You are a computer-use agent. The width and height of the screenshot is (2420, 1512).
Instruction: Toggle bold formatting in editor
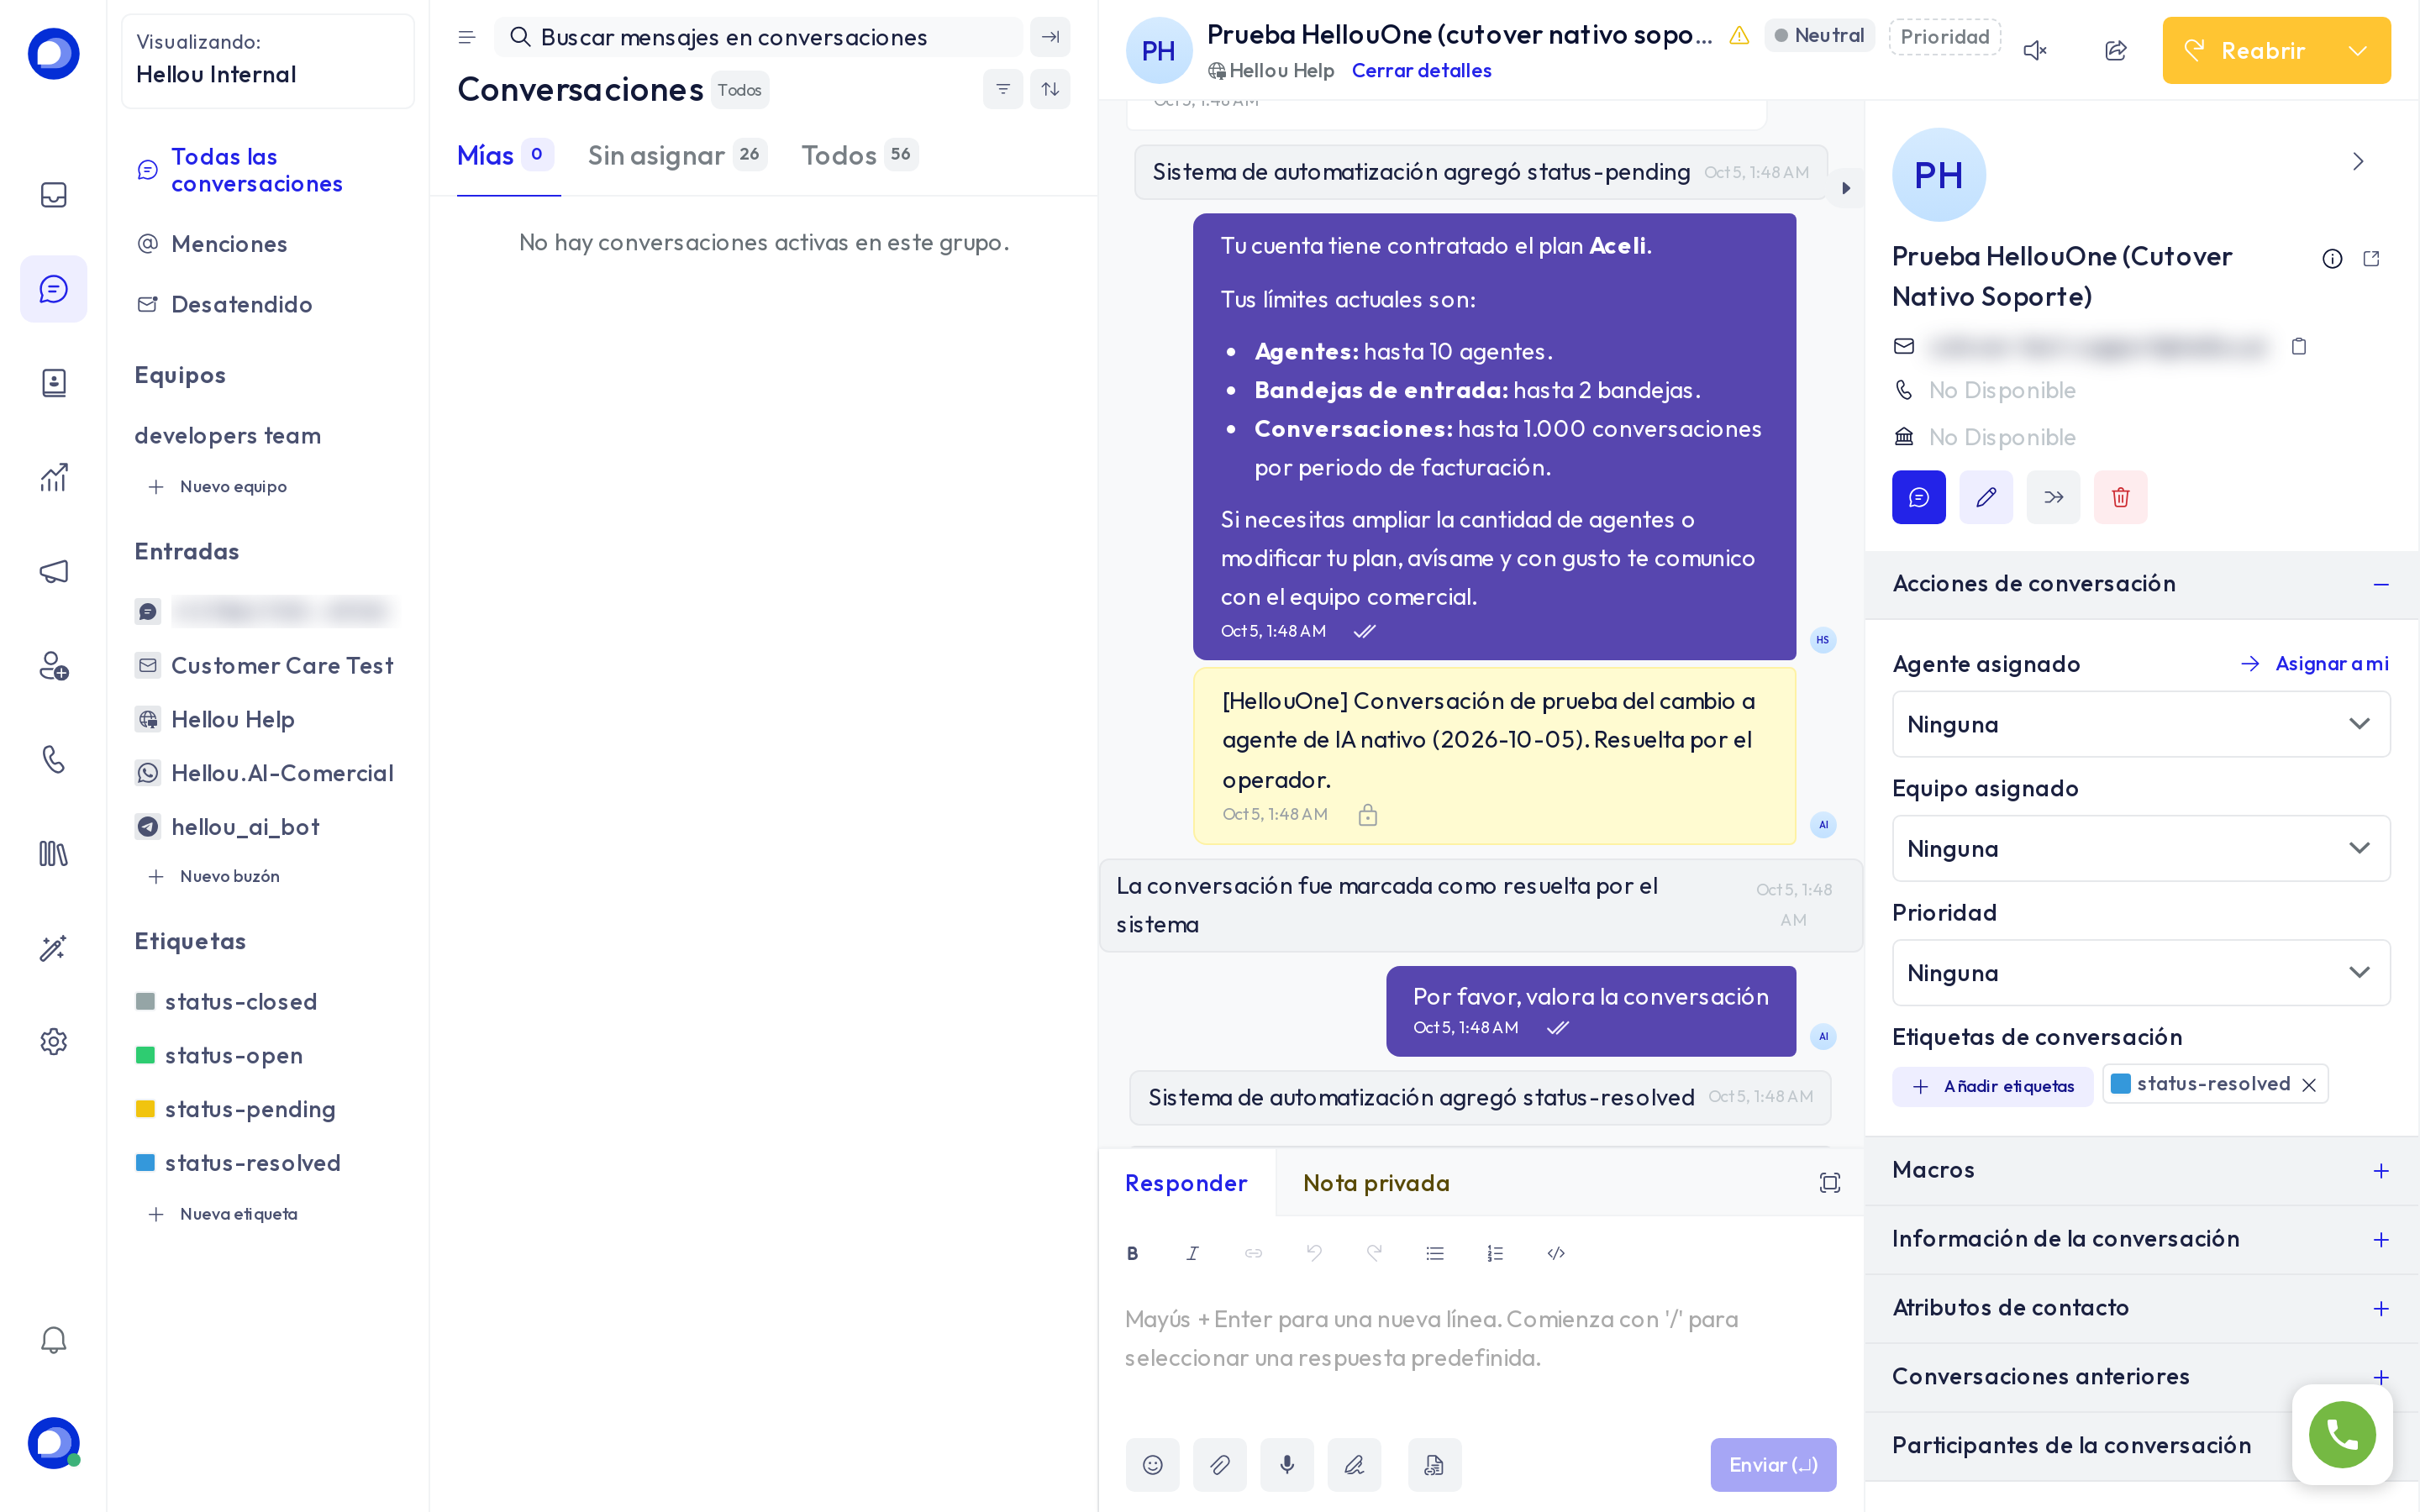point(1132,1253)
